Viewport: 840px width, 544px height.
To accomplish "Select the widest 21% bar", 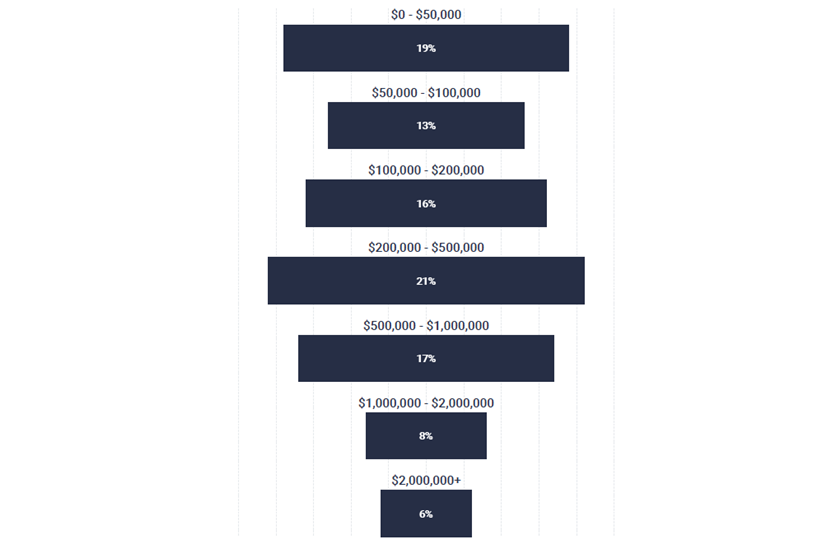I will (x=426, y=281).
